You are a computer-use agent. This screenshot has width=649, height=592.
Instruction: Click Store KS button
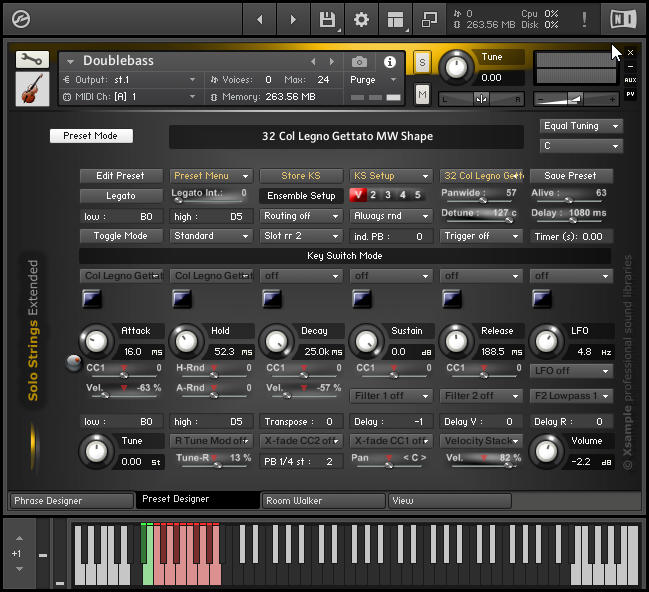pos(301,176)
